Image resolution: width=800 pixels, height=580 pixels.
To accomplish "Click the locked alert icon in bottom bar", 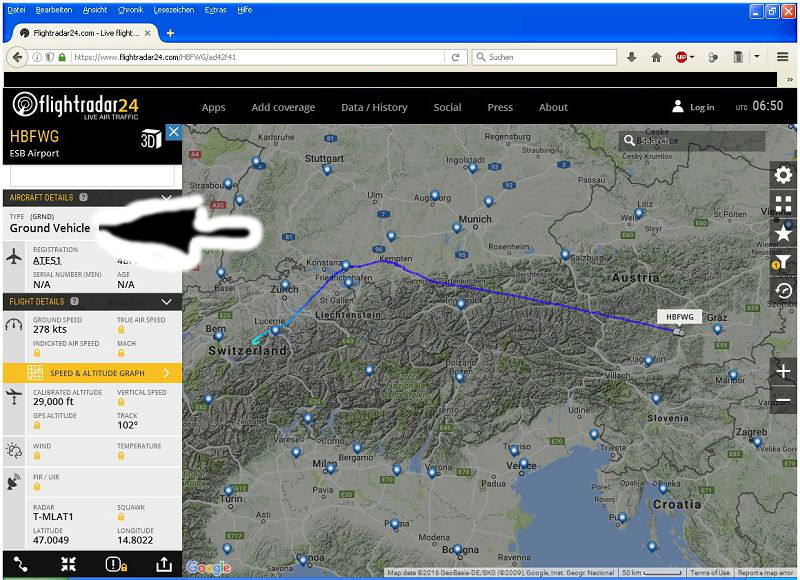I will point(116,564).
